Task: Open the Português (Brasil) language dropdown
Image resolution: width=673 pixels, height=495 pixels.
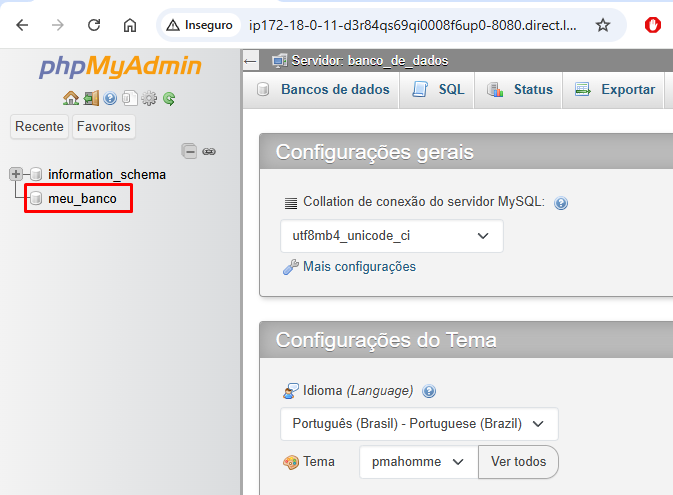Action: coord(419,424)
